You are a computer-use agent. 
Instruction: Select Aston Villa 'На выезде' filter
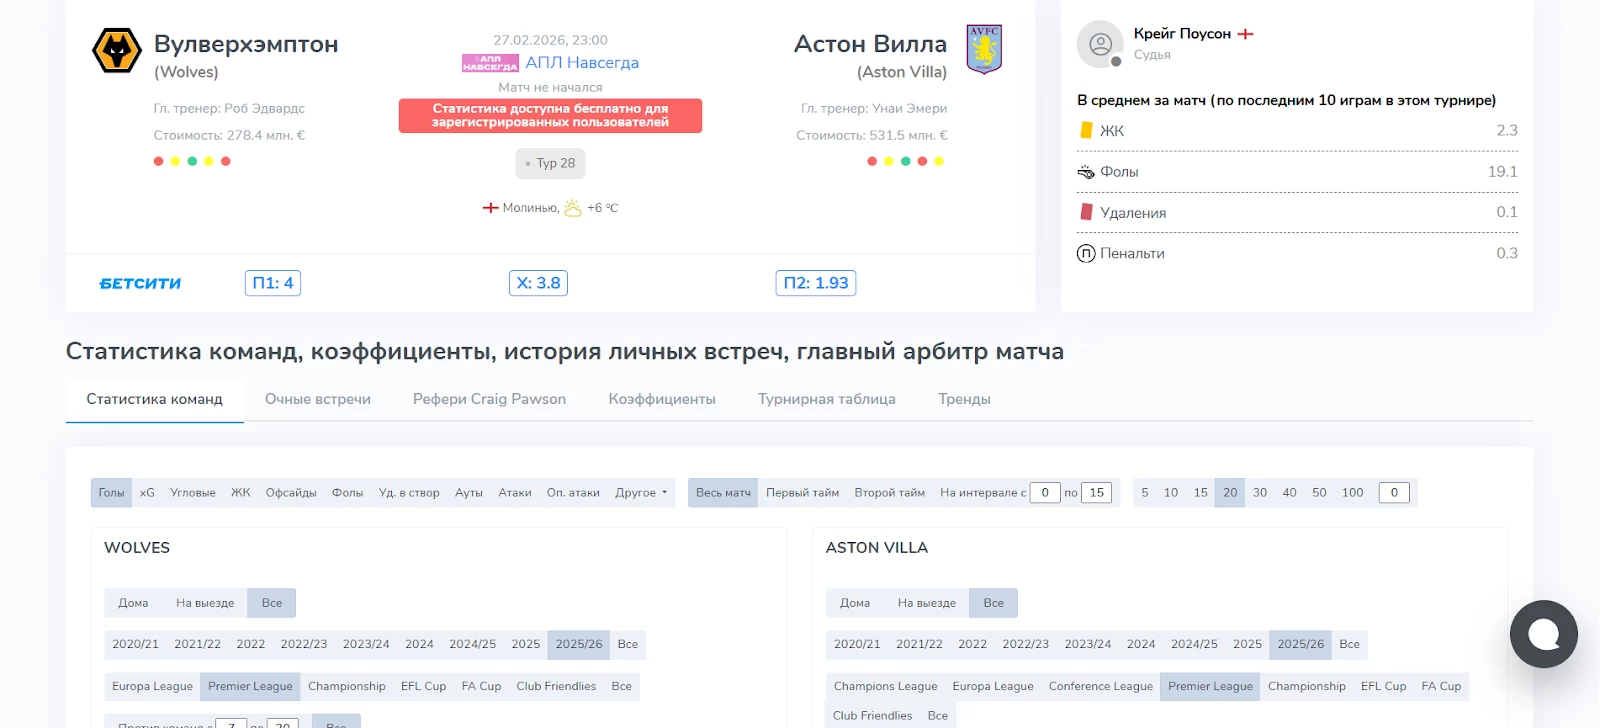pos(926,603)
